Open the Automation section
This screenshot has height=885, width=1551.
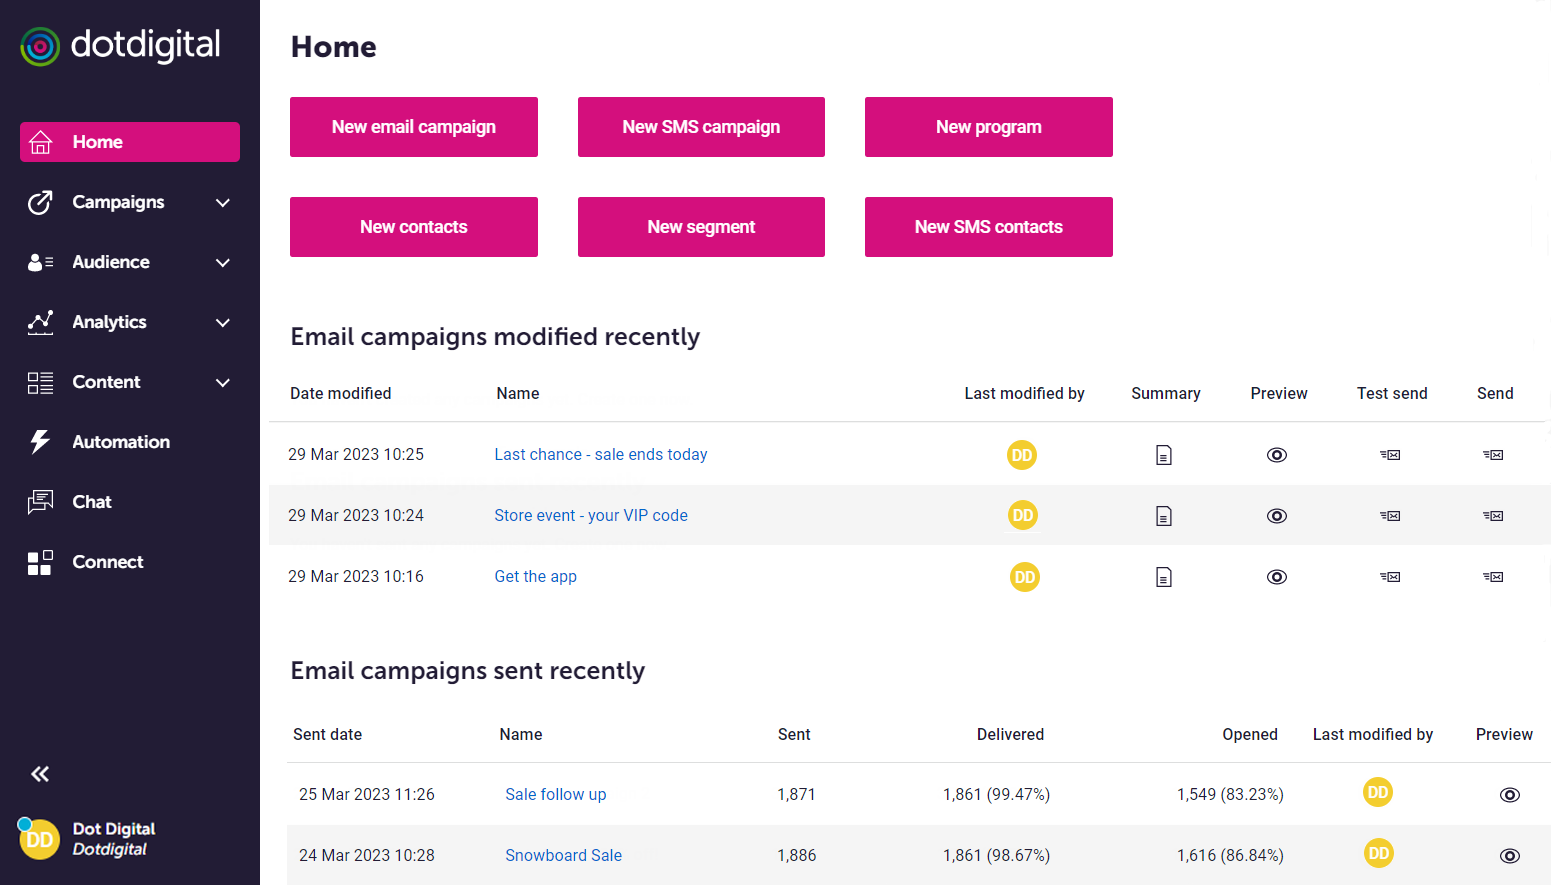(x=120, y=442)
